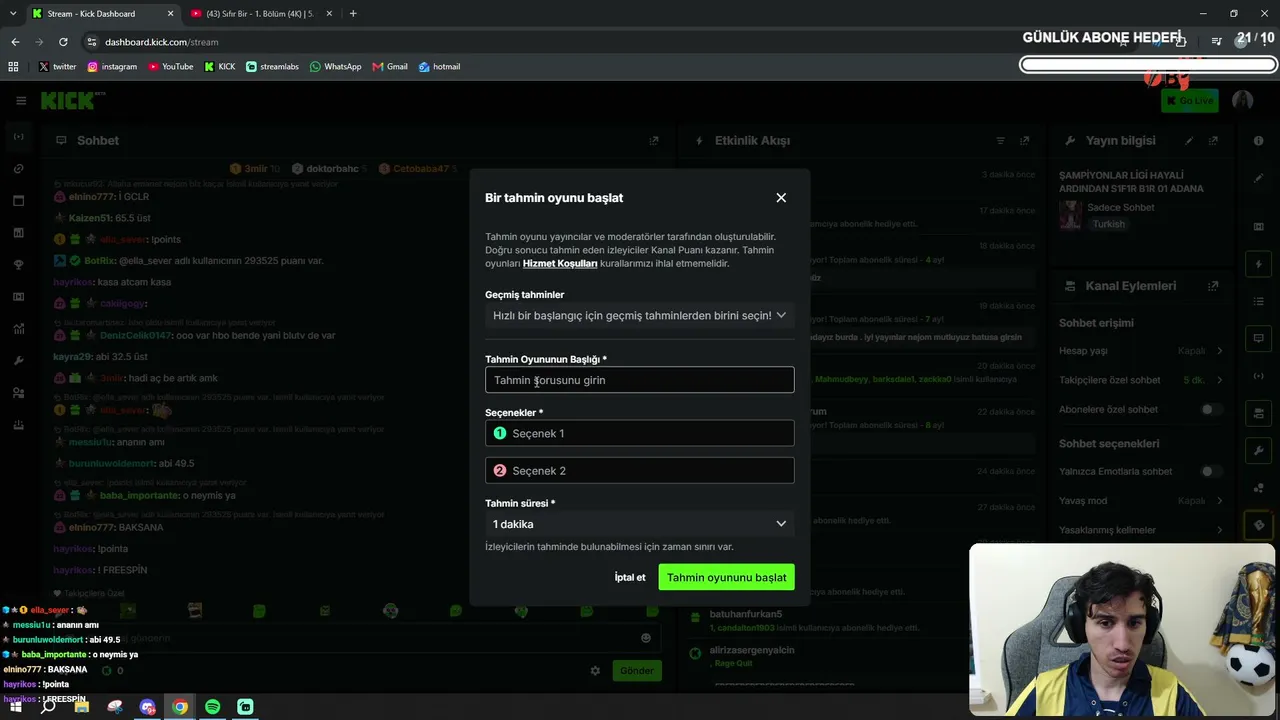Send chat message with Gönder
The height and width of the screenshot is (720, 1280).
636,671
